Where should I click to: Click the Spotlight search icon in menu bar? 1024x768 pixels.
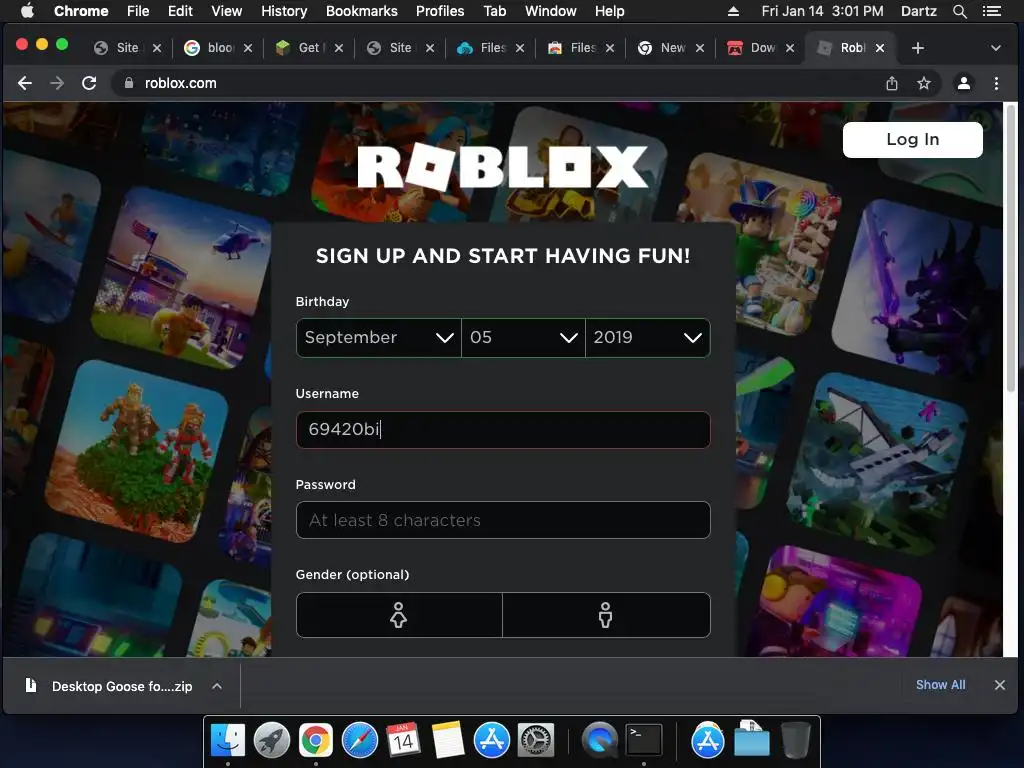[x=959, y=11]
